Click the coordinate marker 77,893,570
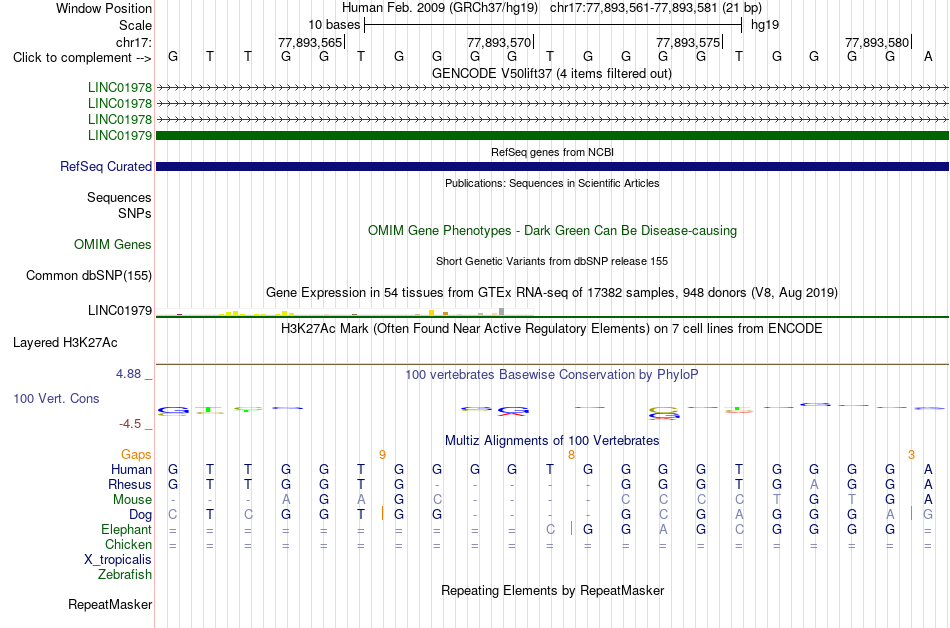 click(x=499, y=42)
